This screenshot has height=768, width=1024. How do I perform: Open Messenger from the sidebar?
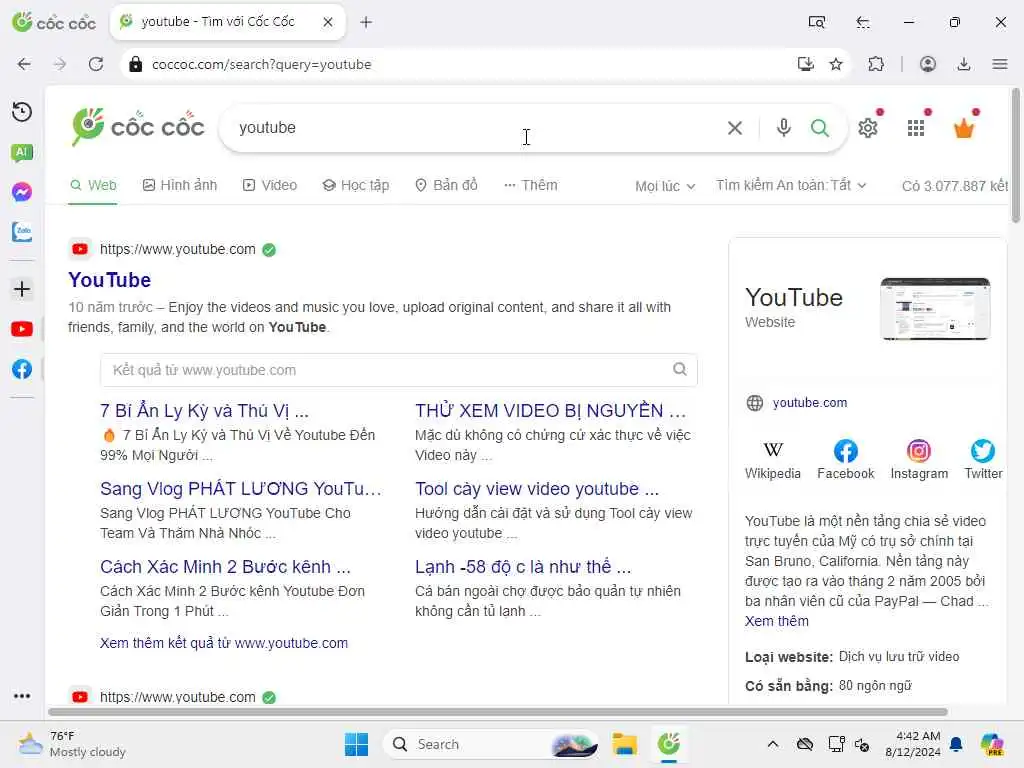[22, 192]
